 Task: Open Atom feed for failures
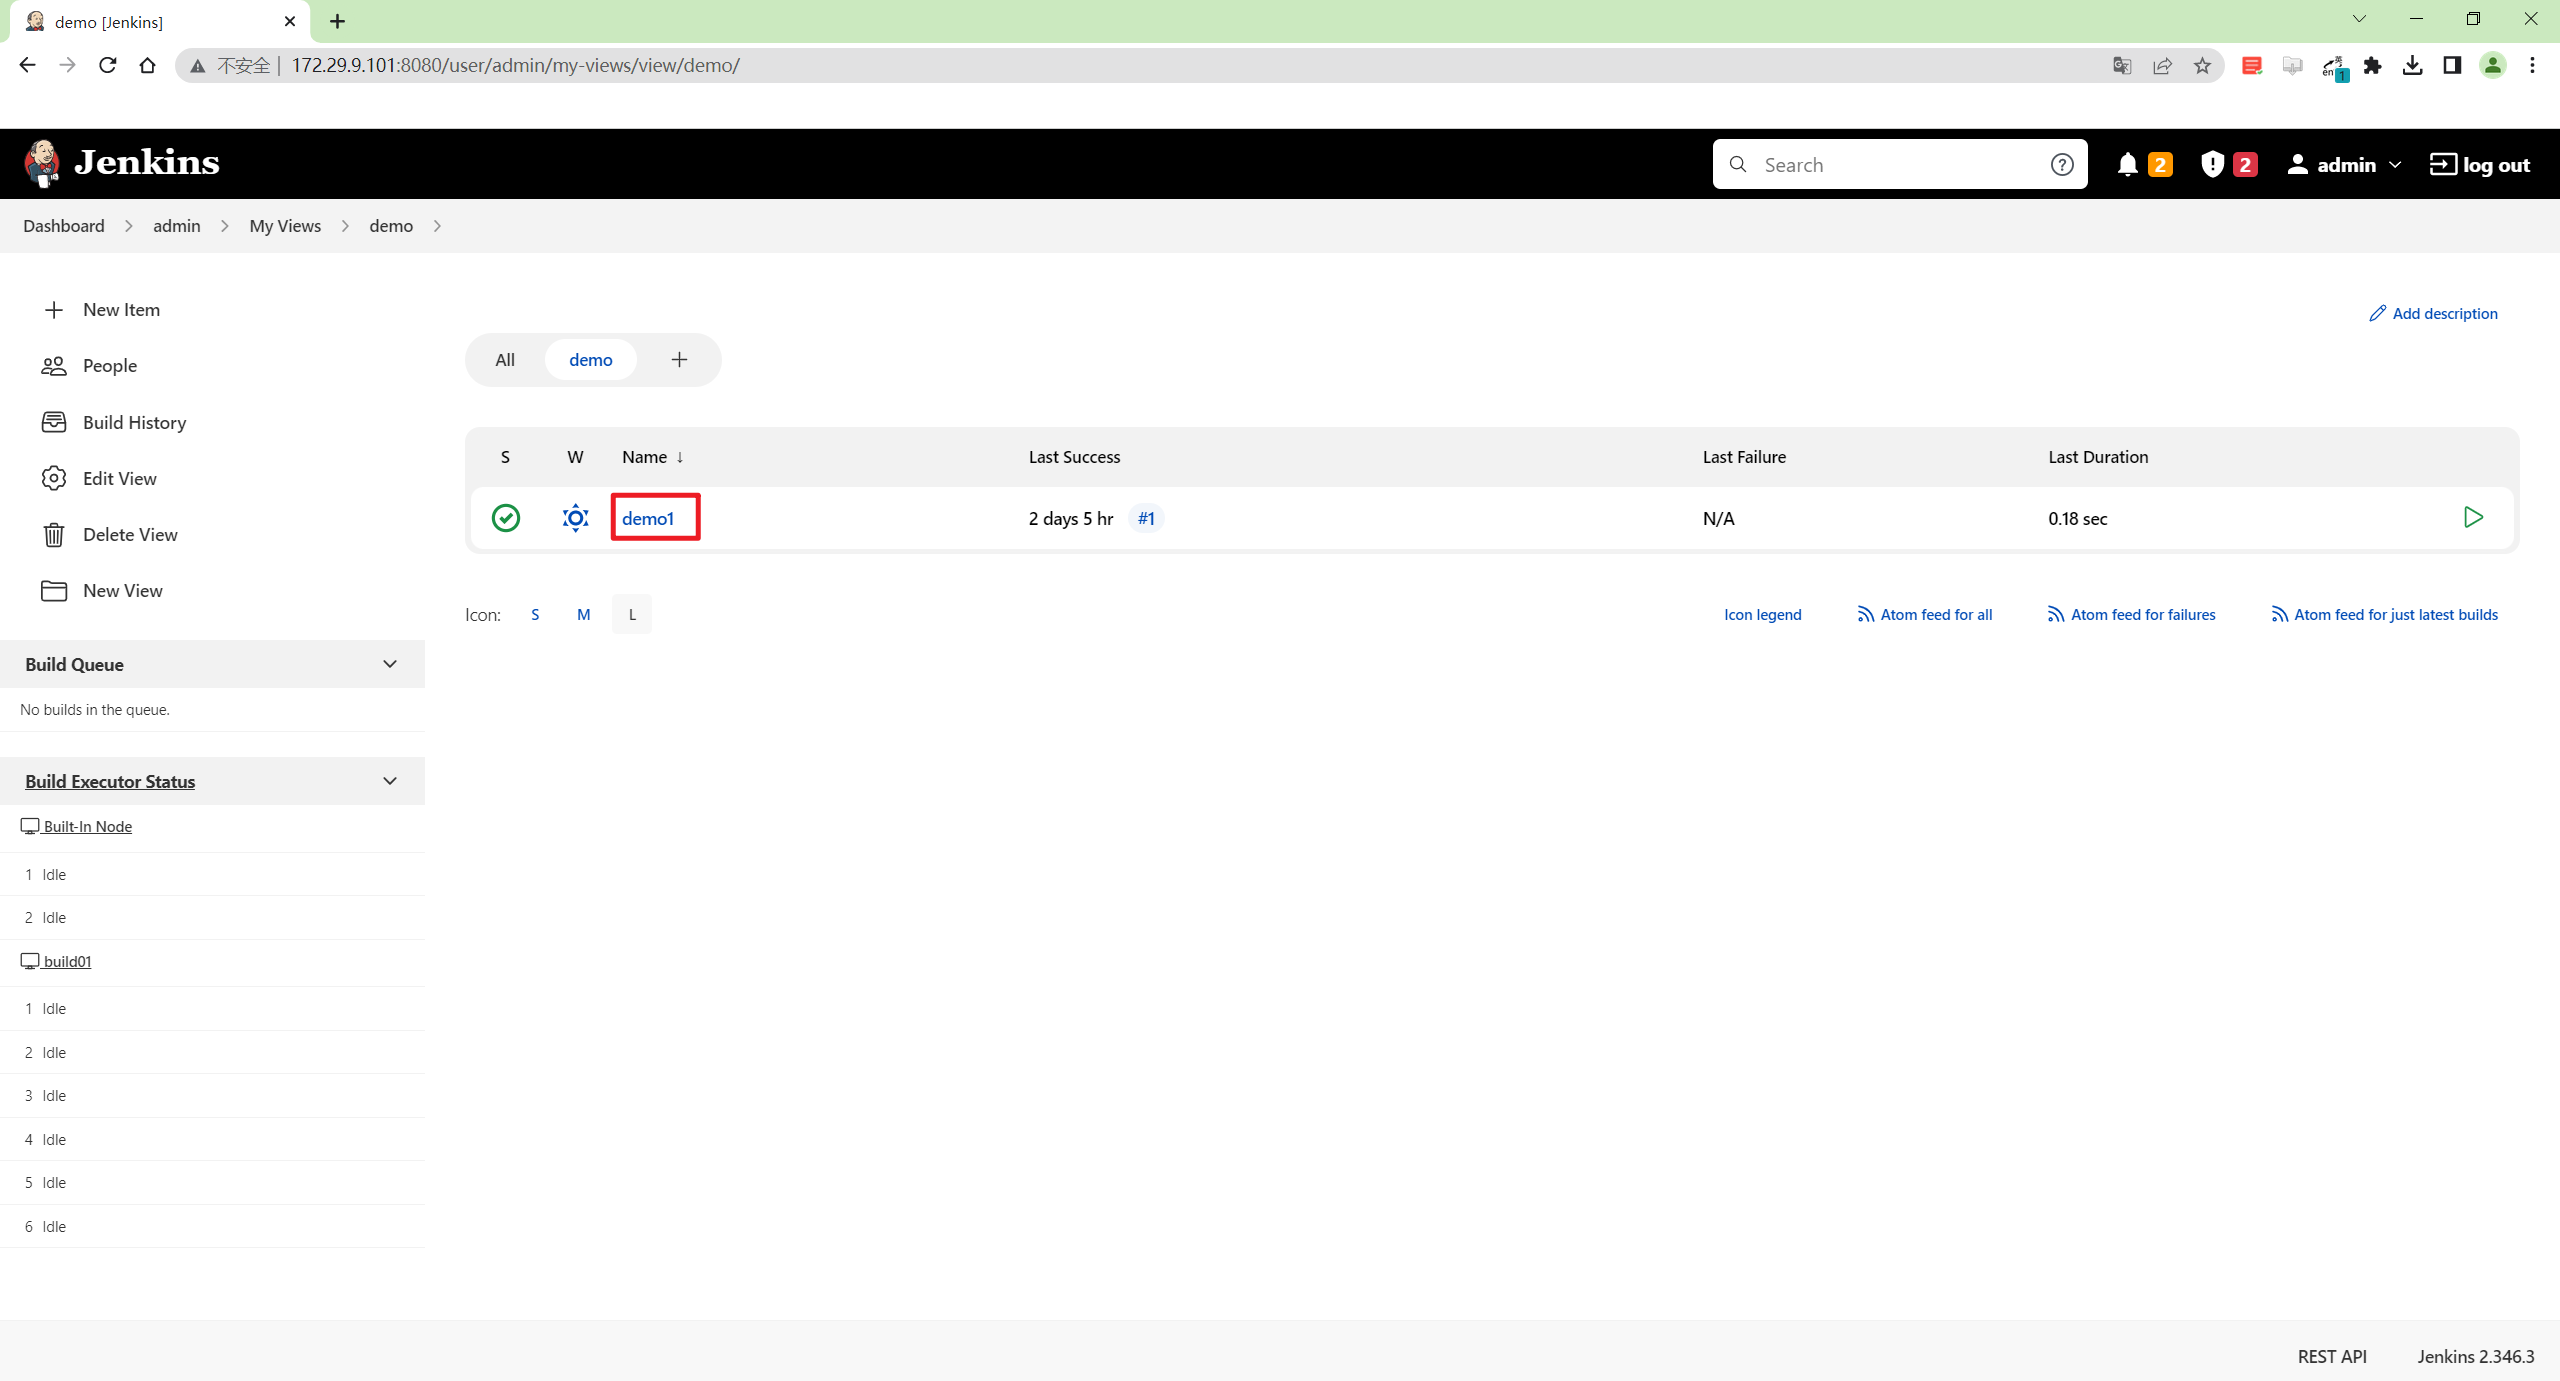pyautogui.click(x=2131, y=614)
